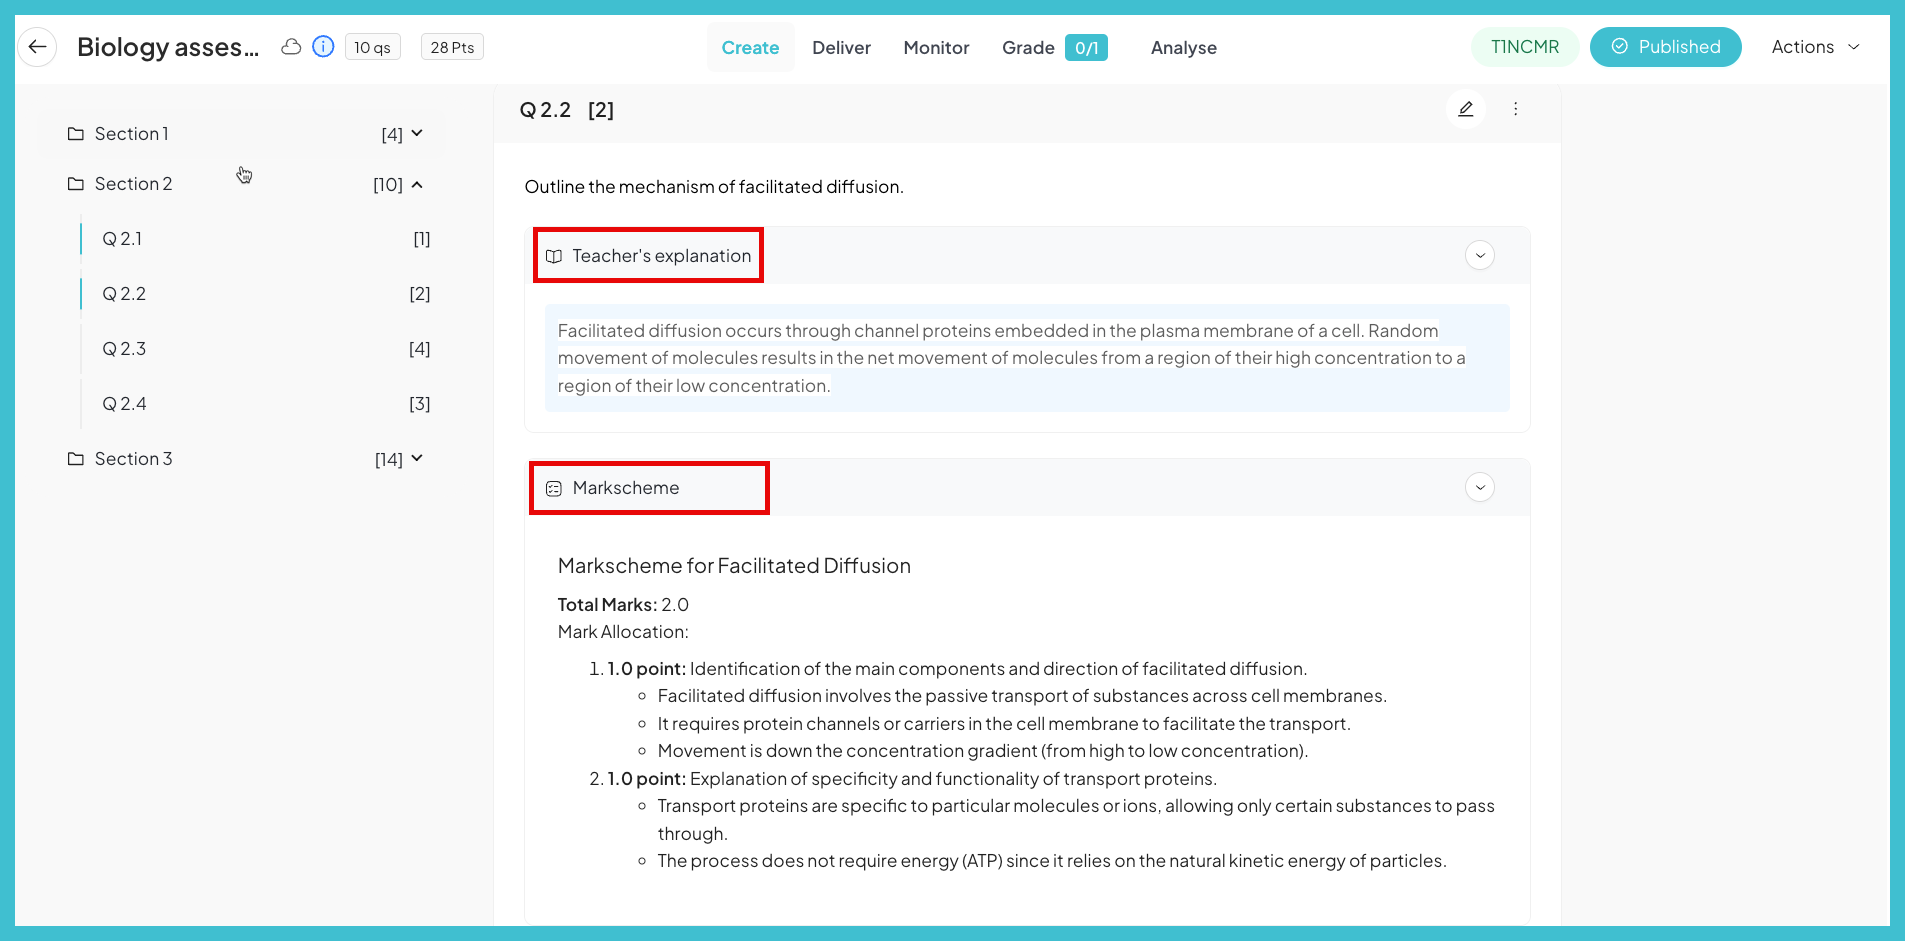Open the Monitor section
Image resolution: width=1905 pixels, height=941 pixels.
click(x=935, y=47)
